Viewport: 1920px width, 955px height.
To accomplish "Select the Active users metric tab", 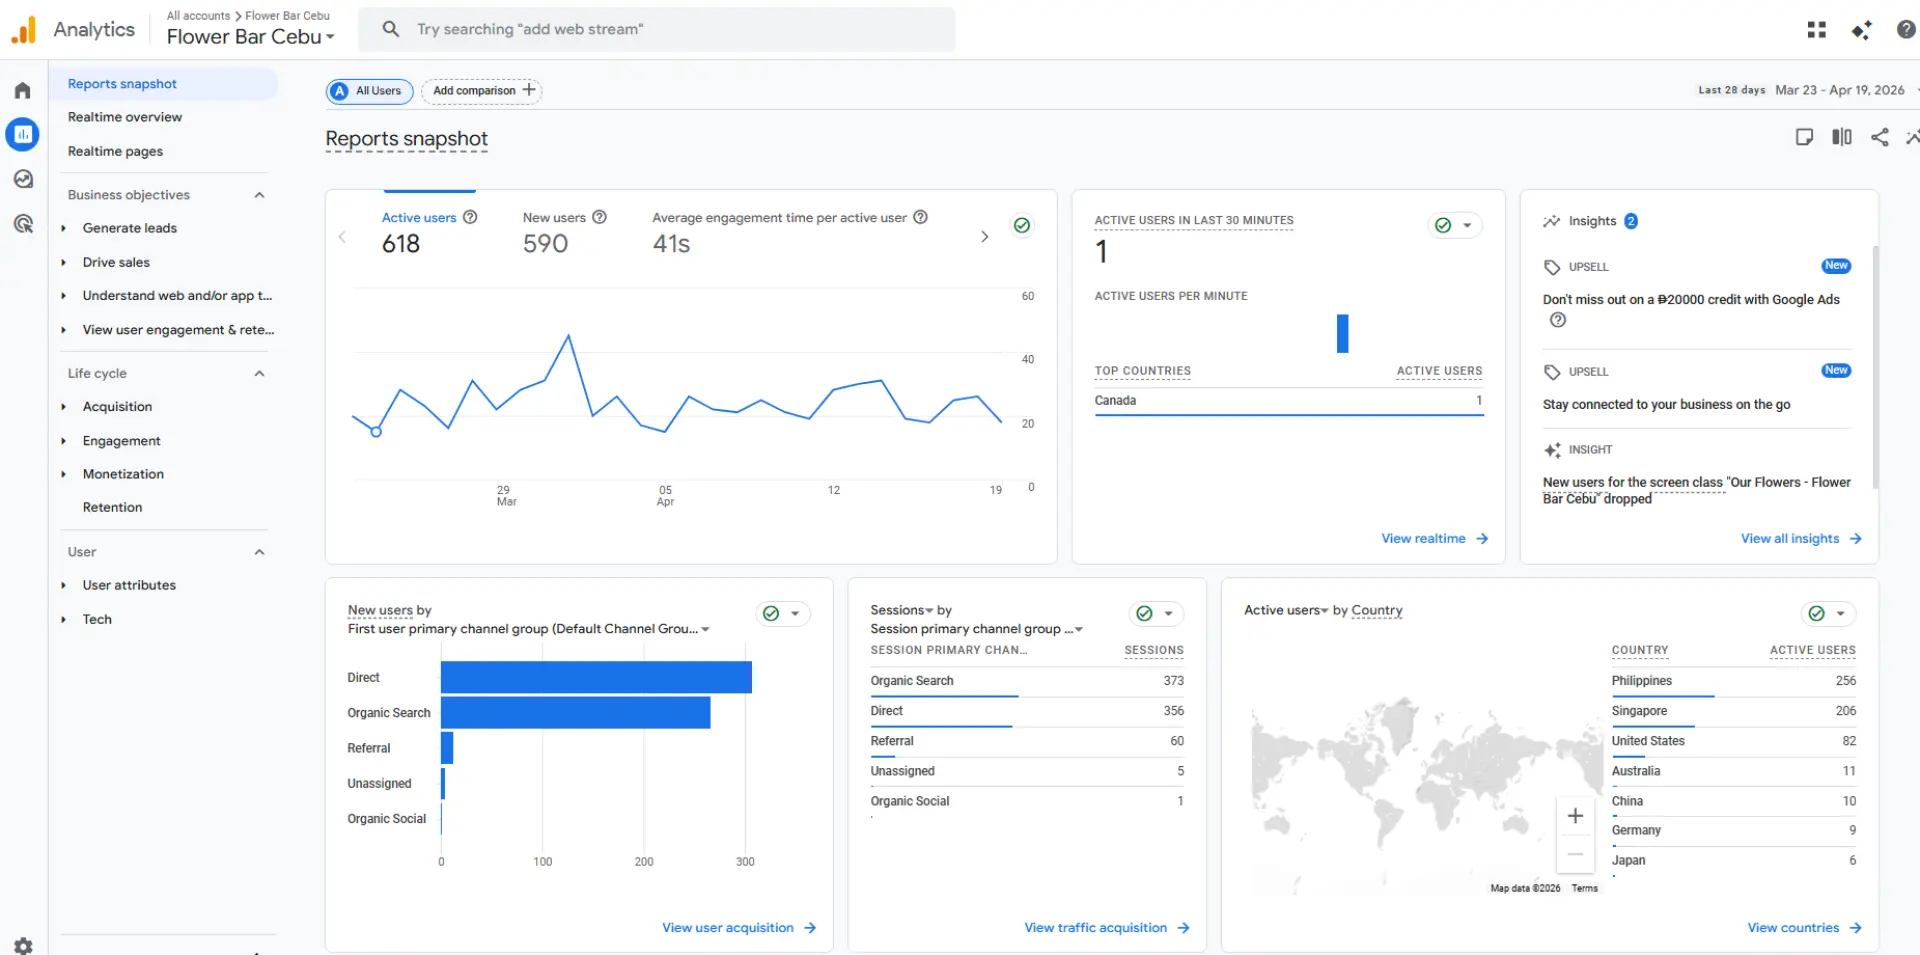I will [x=429, y=231].
